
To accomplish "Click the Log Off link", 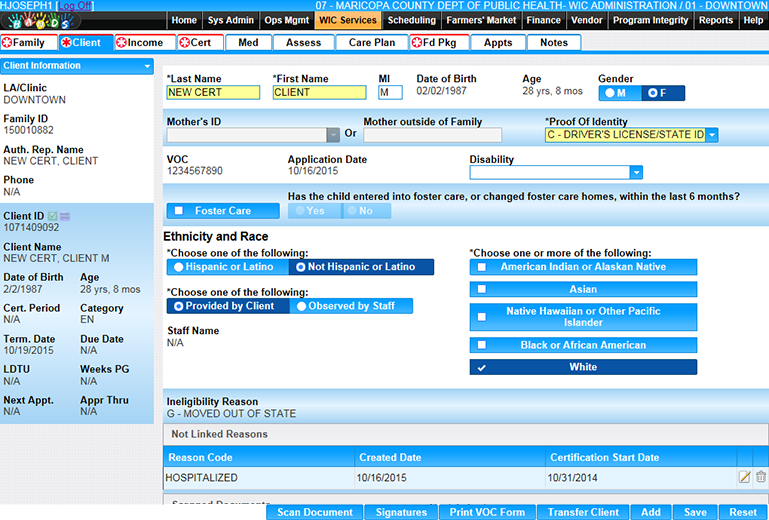I will pyautogui.click(x=73, y=6).
